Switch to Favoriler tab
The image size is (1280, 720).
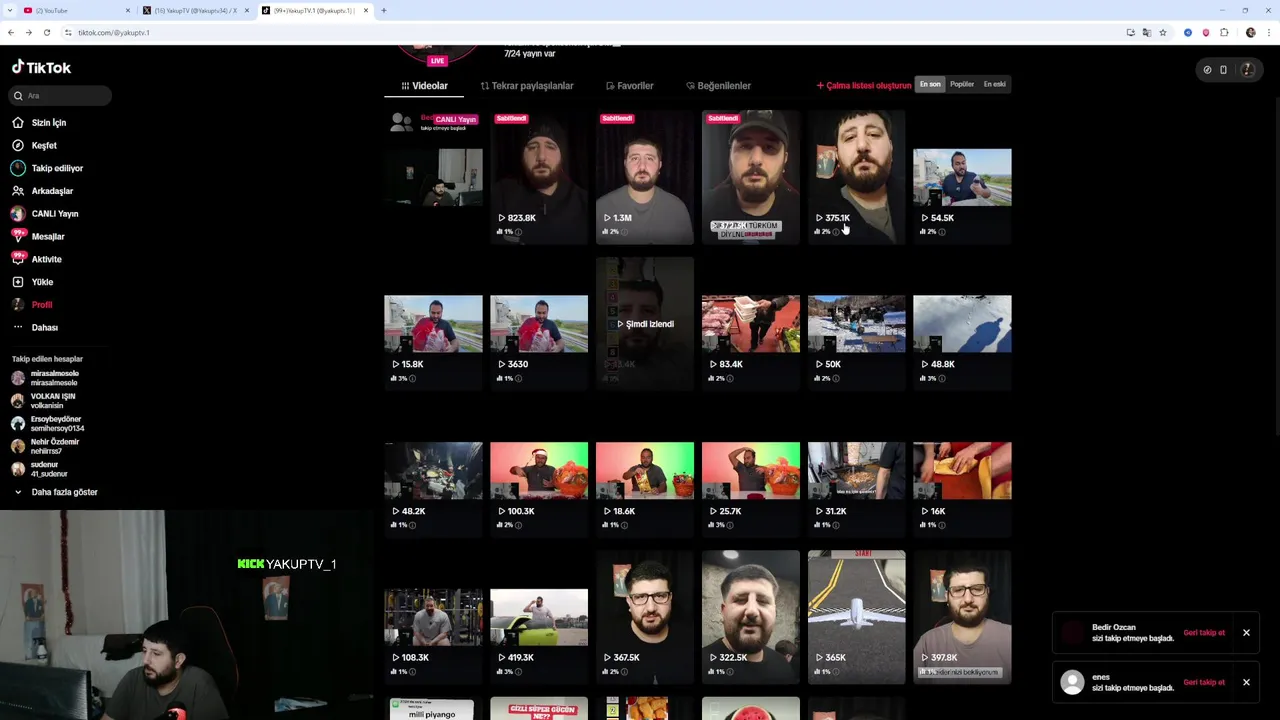click(630, 86)
